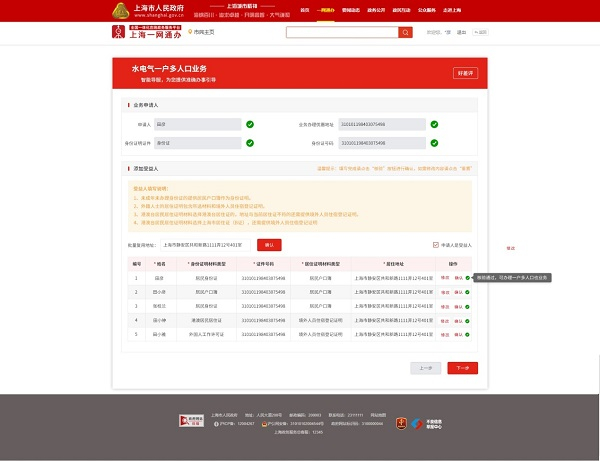Click 确认 link in row 2
Screen dimensions: 600x461
coord(458,292)
